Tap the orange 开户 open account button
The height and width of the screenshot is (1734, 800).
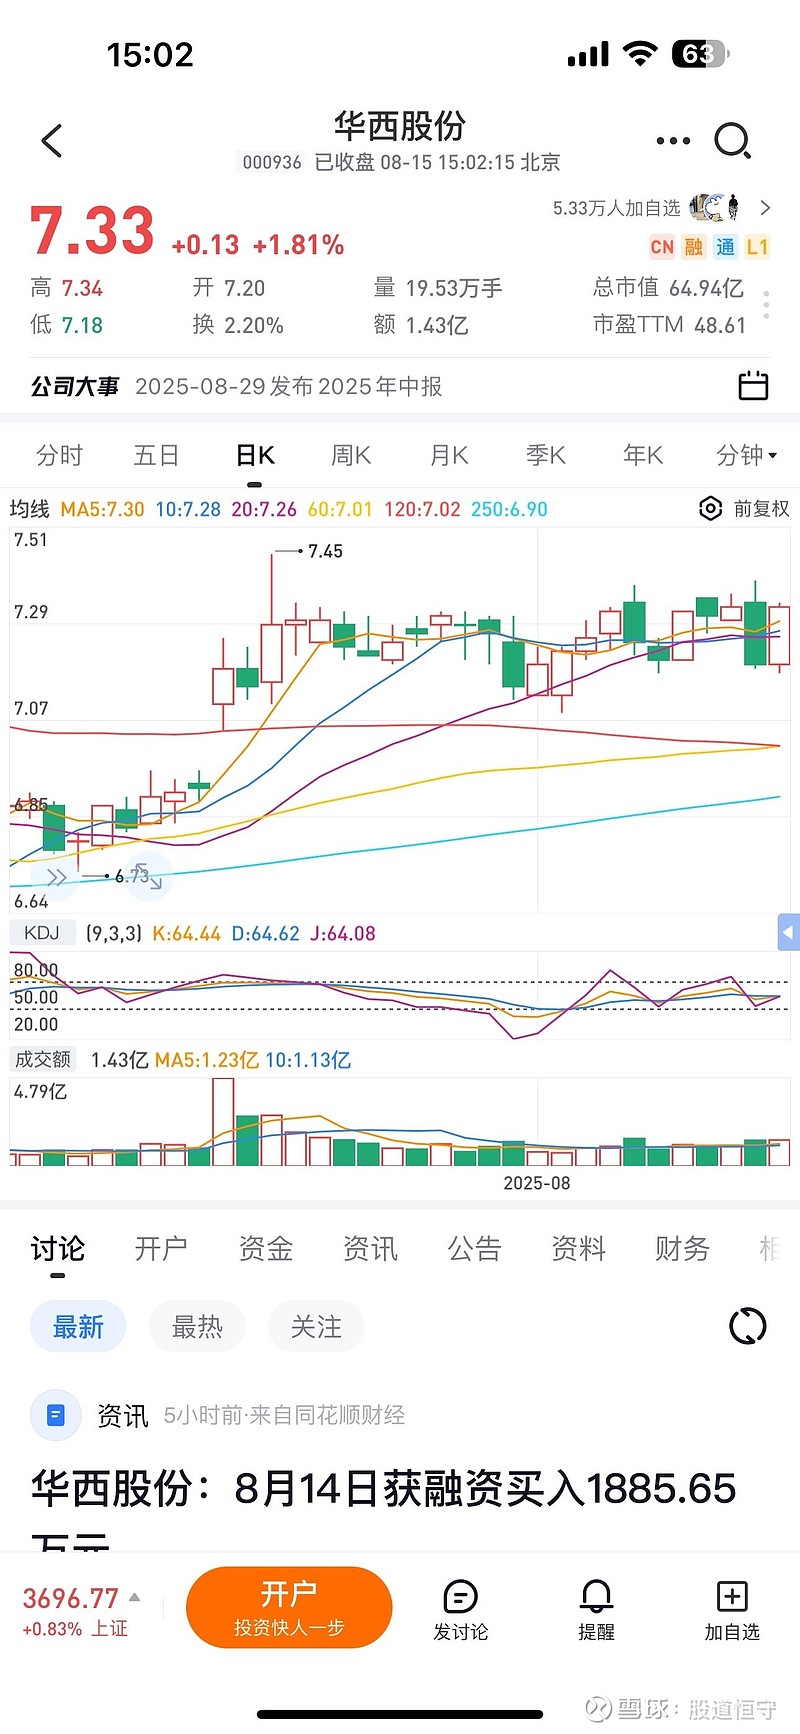289,1607
